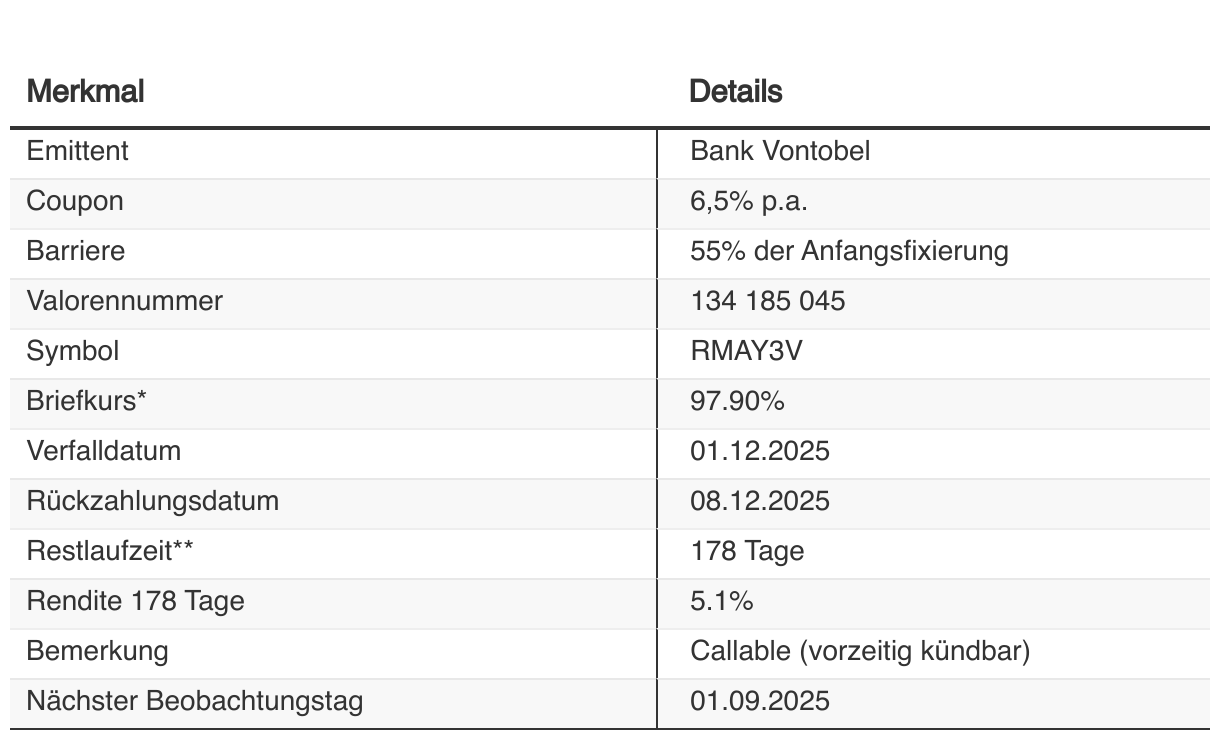1220x740 pixels.
Task: Click the Nächster Beobachtungstag label
Action: click(194, 701)
